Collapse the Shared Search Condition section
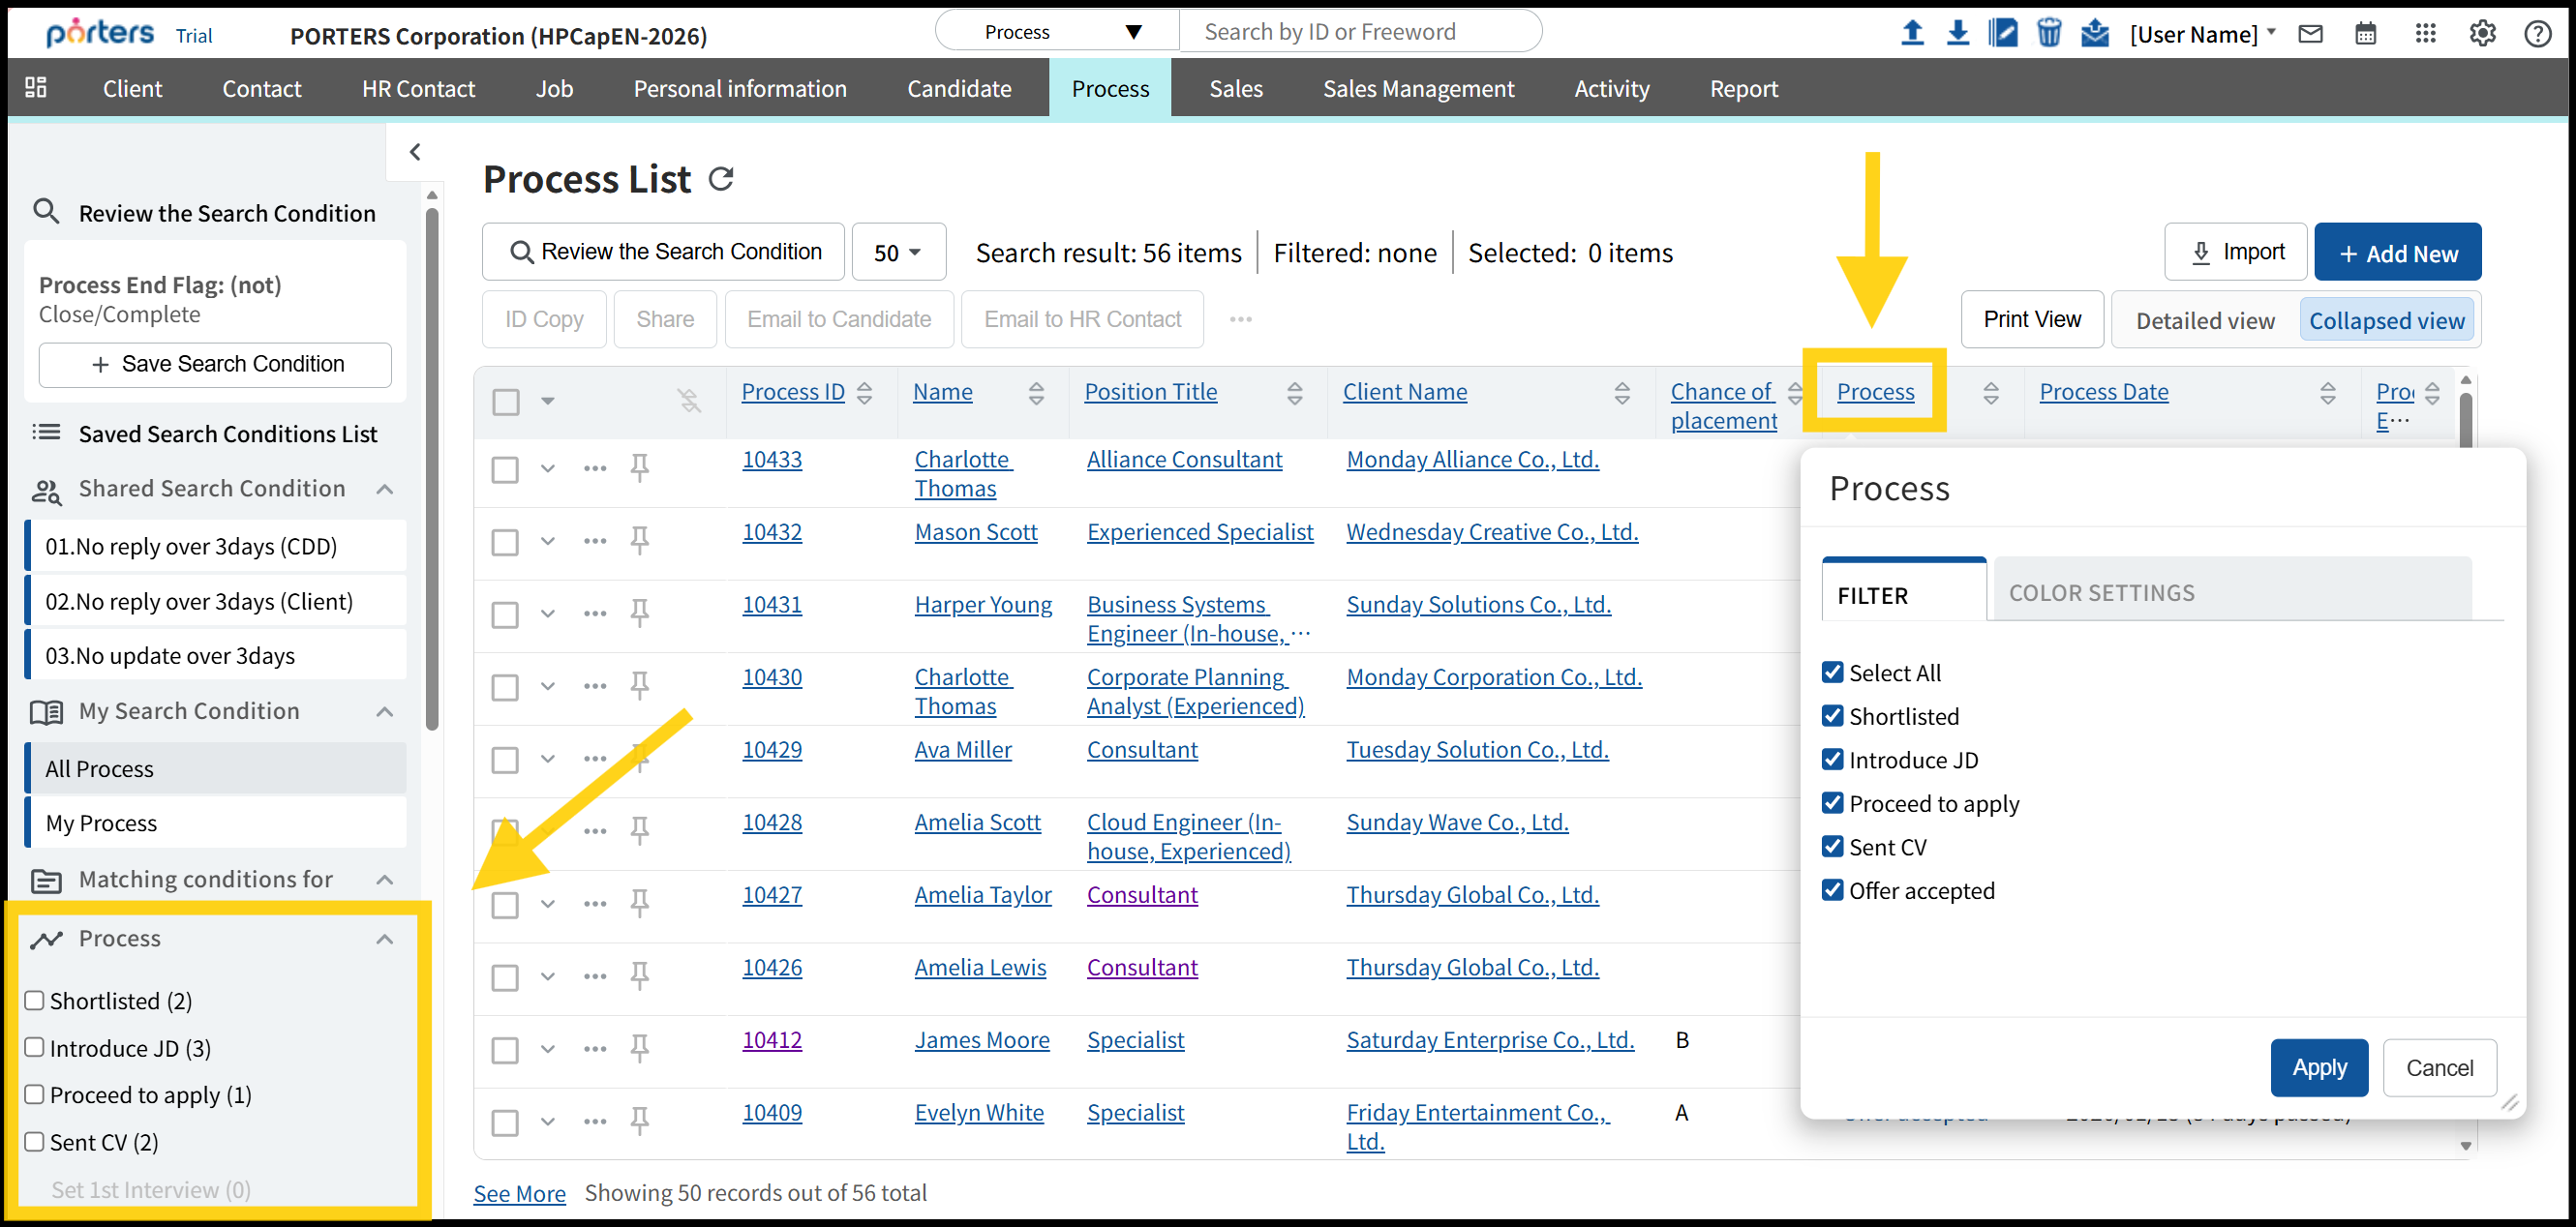 pos(385,489)
